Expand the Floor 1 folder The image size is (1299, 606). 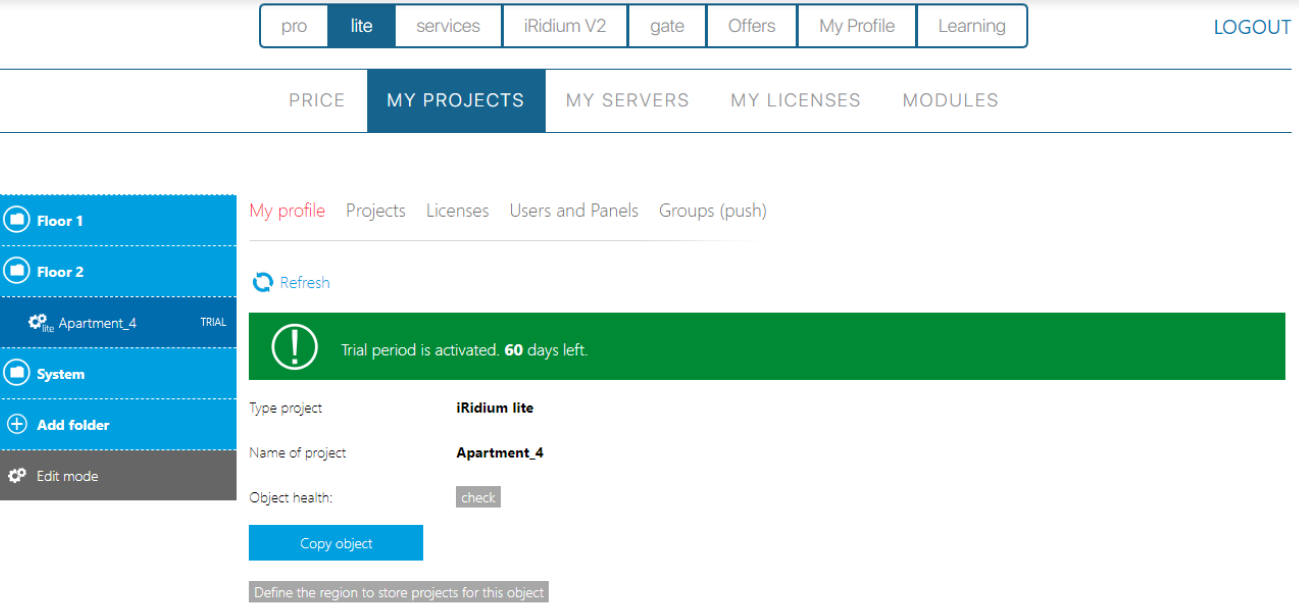tap(60, 221)
